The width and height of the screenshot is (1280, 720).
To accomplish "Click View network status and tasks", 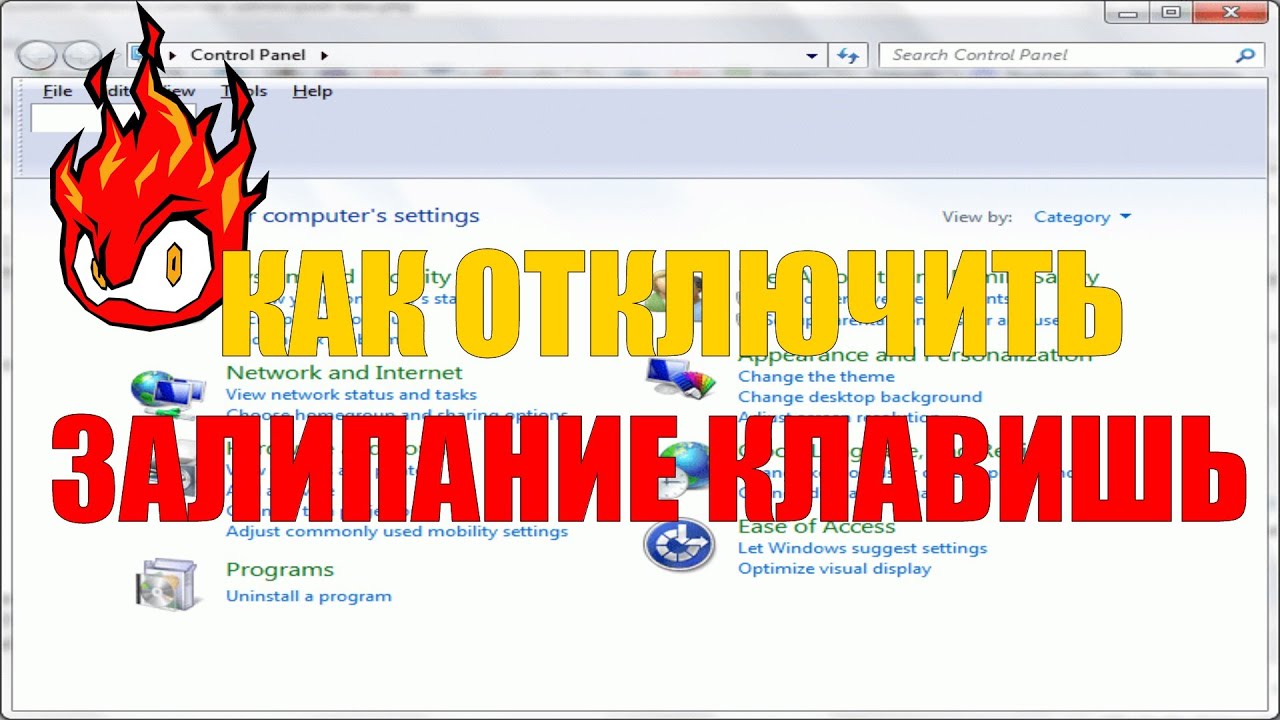I will coord(352,394).
